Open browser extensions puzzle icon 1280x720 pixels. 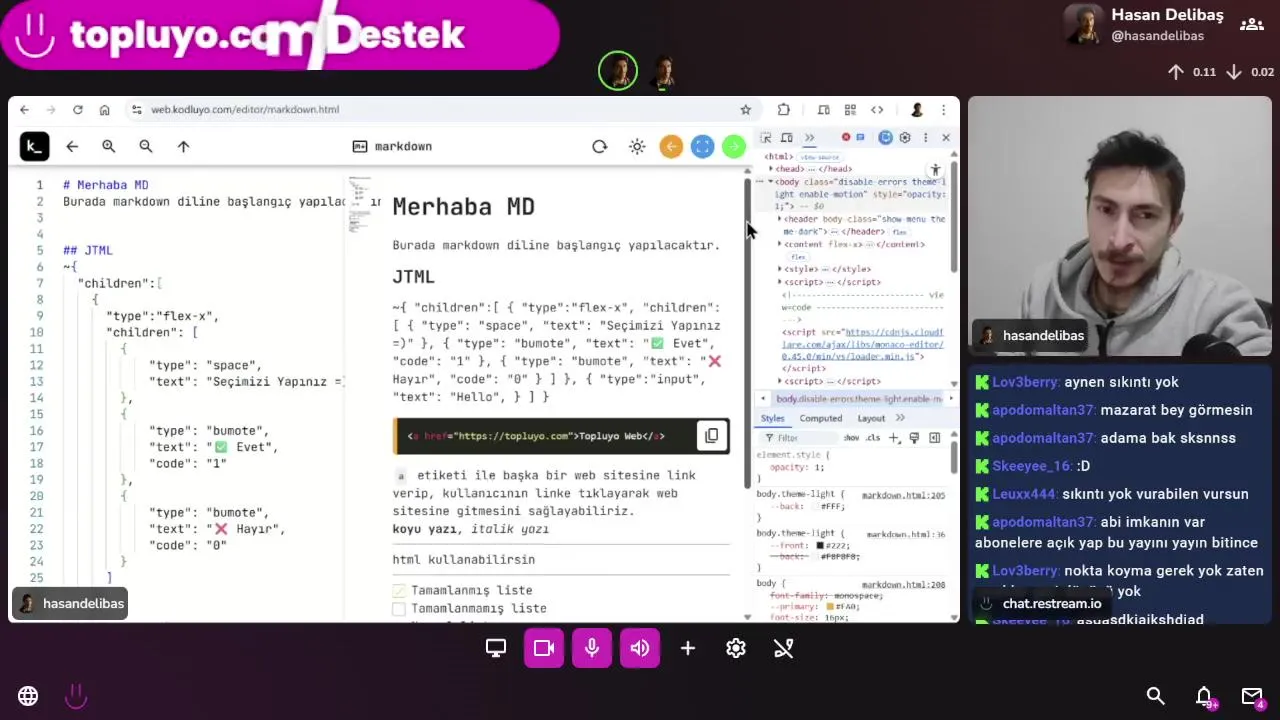784,110
